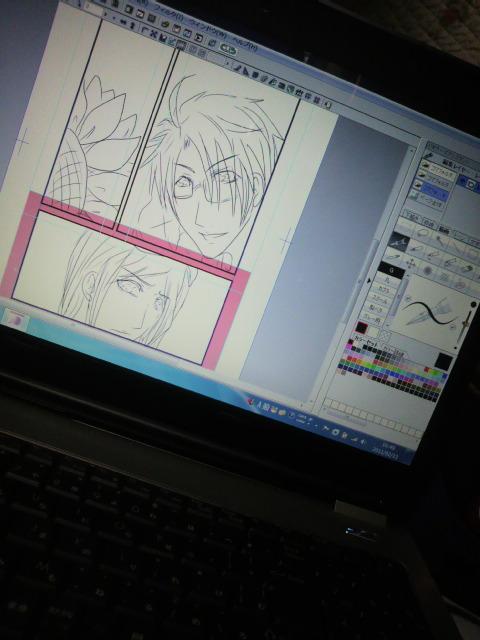Expand the pen options arrow beside pen list

[x=370, y=281]
